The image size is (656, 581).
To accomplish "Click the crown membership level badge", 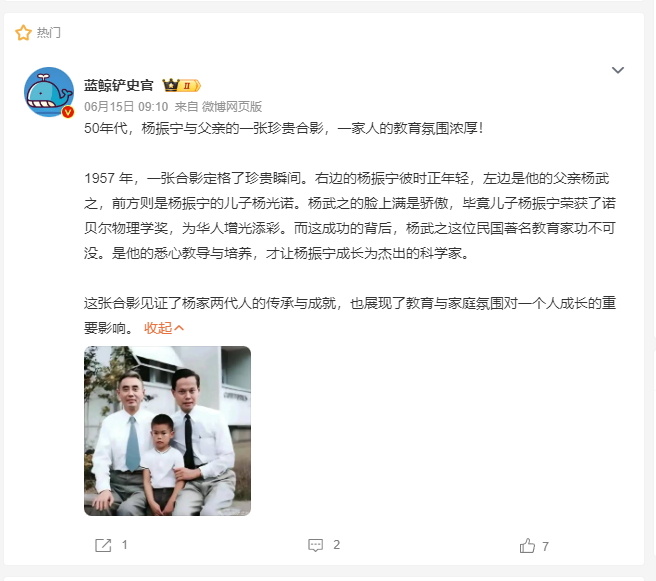I will [182, 86].
